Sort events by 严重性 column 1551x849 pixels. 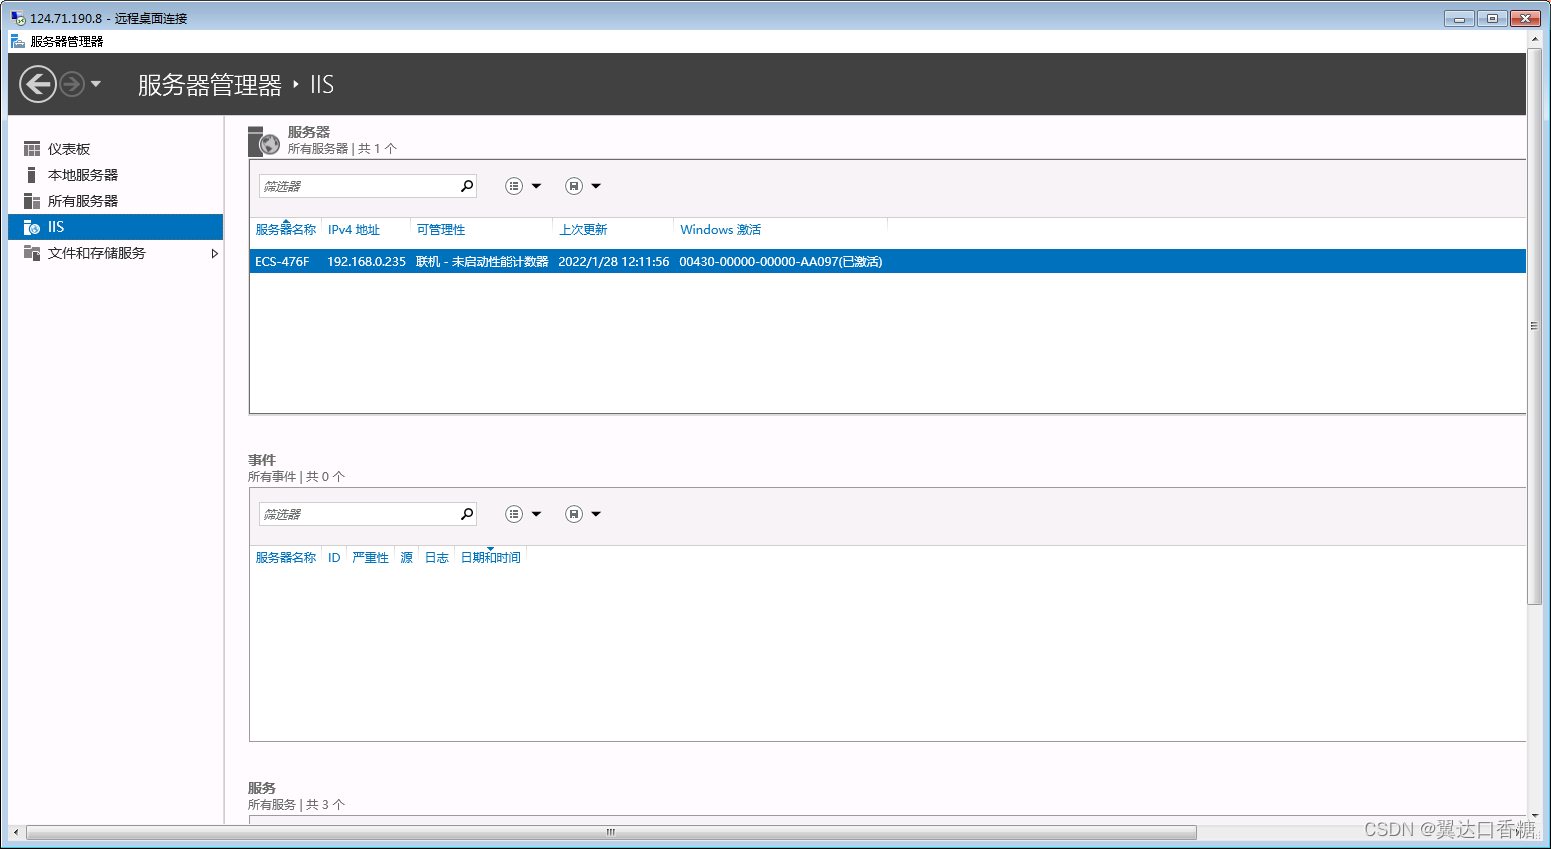[x=370, y=558]
